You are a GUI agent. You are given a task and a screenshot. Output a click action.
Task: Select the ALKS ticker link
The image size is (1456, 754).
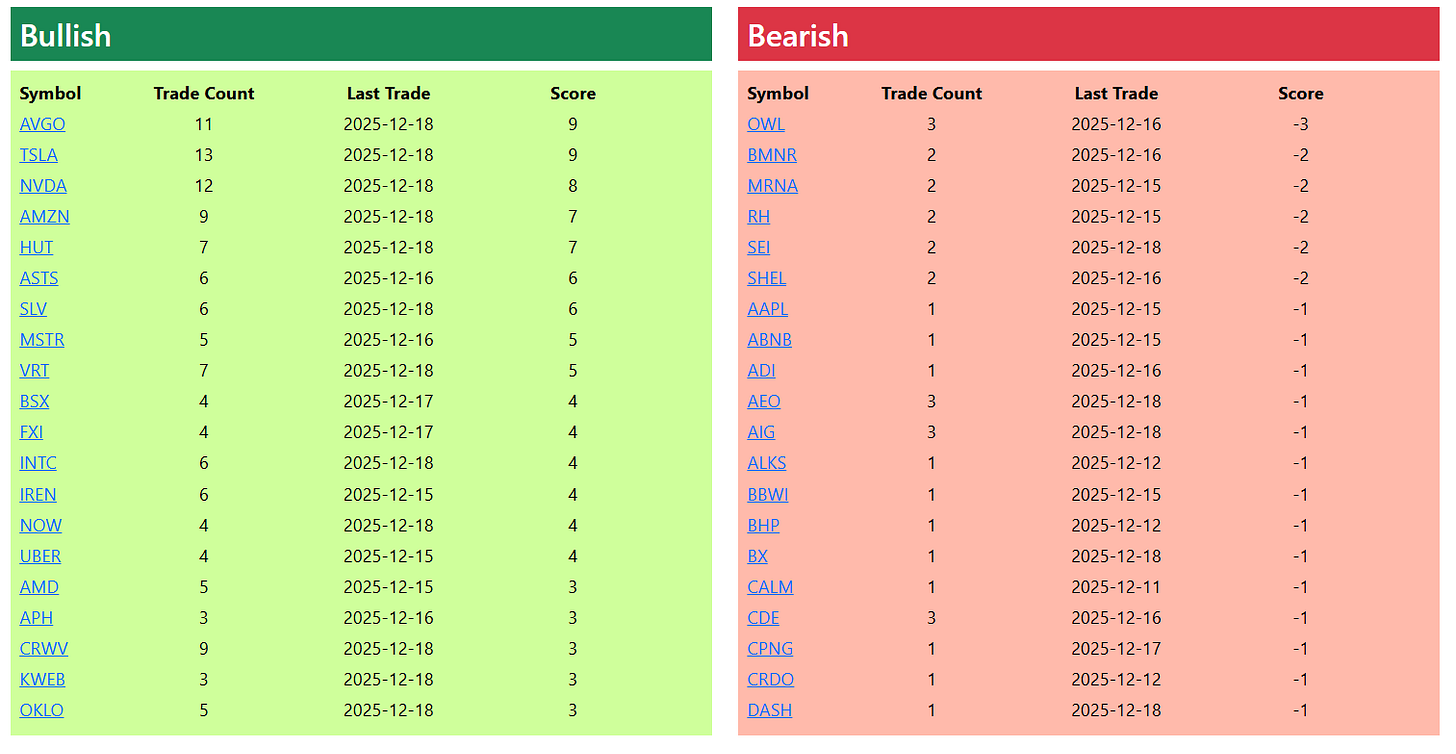767,464
